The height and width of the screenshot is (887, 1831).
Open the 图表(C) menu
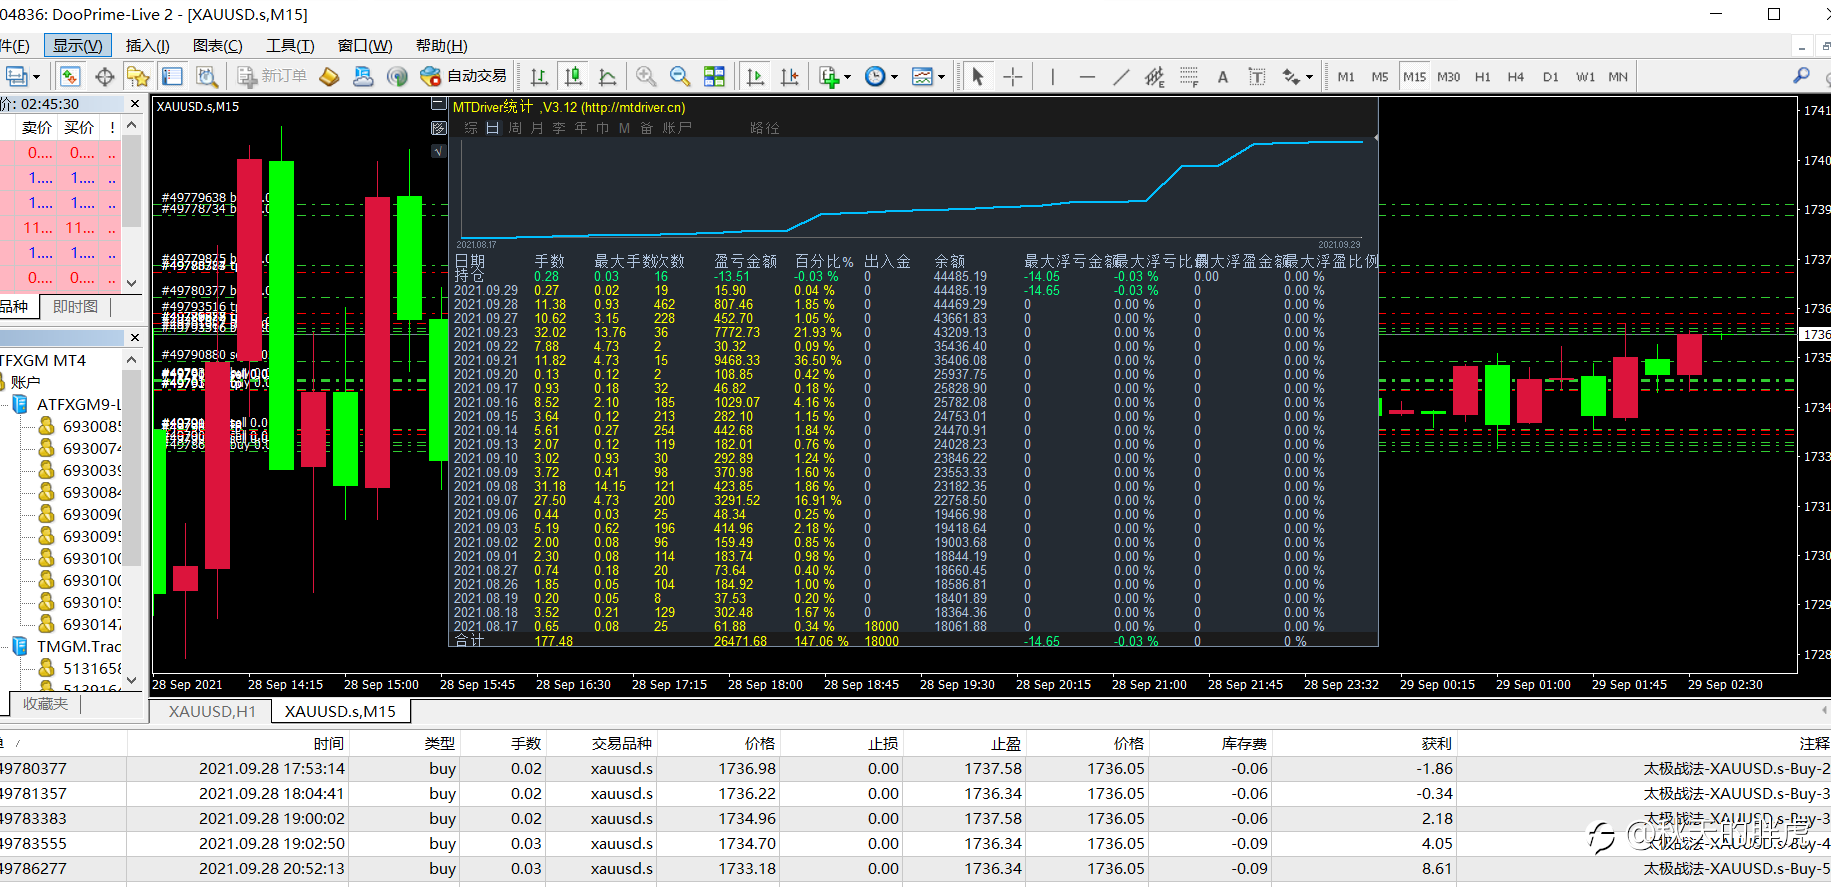[218, 45]
